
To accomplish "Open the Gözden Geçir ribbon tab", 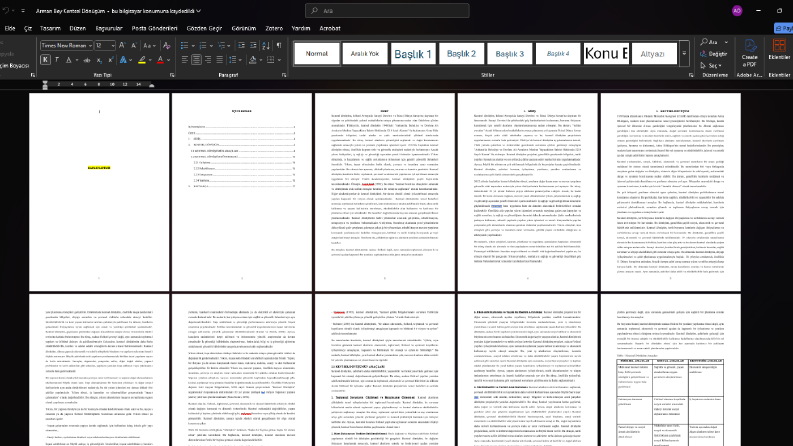I will [204, 28].
